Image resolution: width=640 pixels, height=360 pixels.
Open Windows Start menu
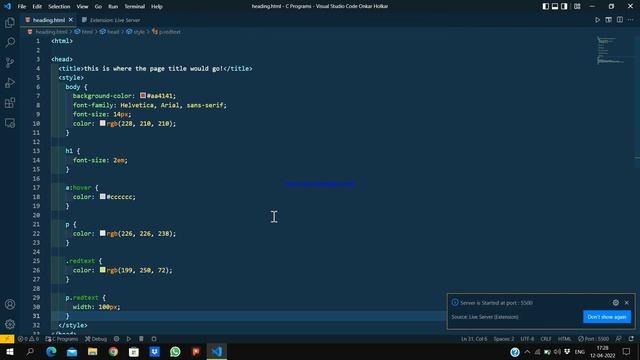9,351
